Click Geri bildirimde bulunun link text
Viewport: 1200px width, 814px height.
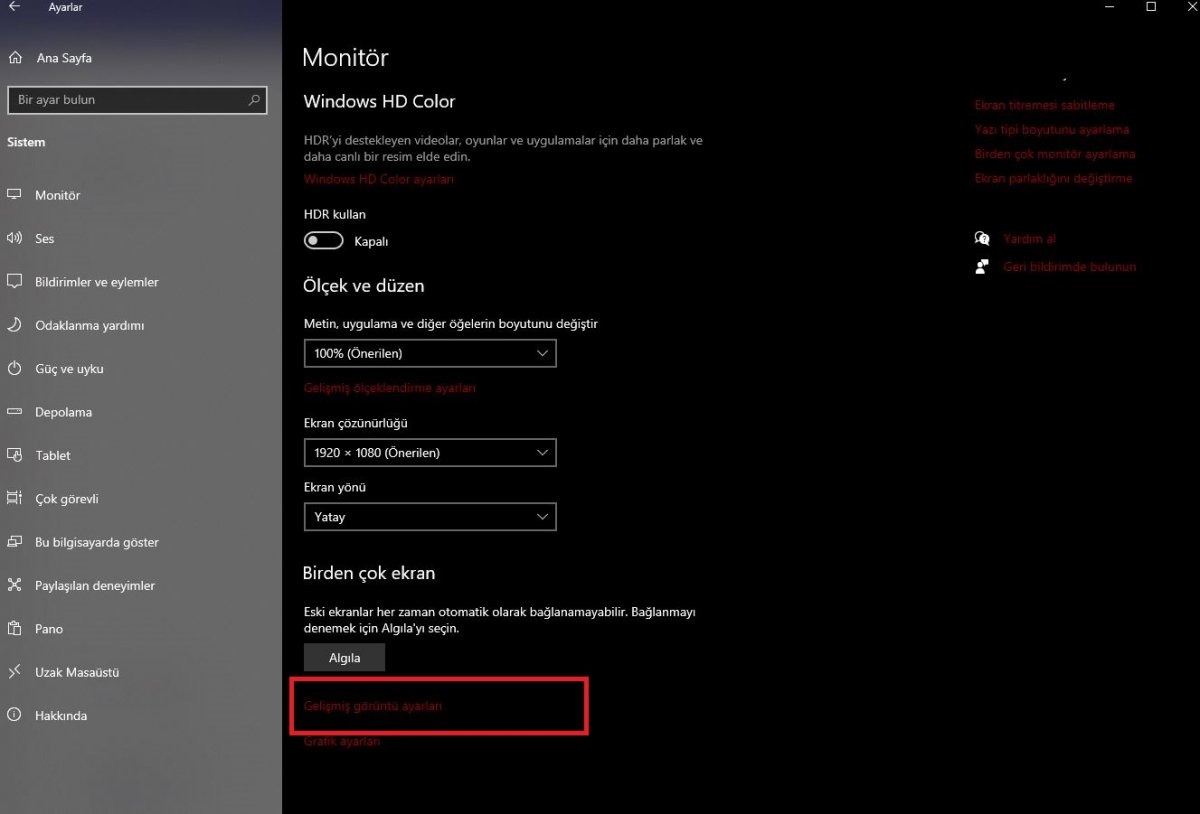tap(1070, 267)
